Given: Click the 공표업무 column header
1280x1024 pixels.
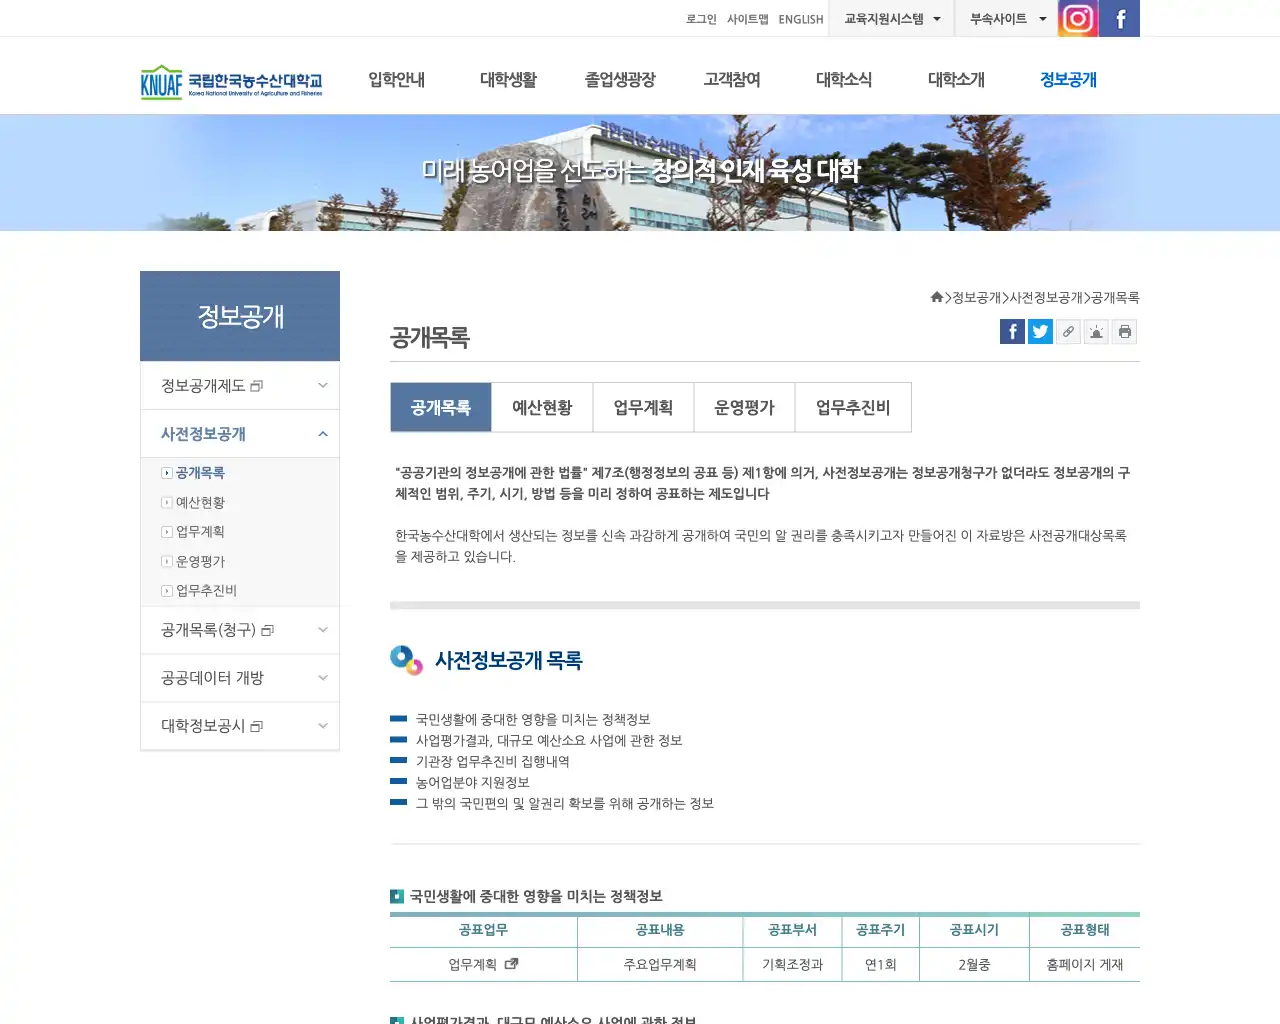Looking at the screenshot, I should coord(483,930).
